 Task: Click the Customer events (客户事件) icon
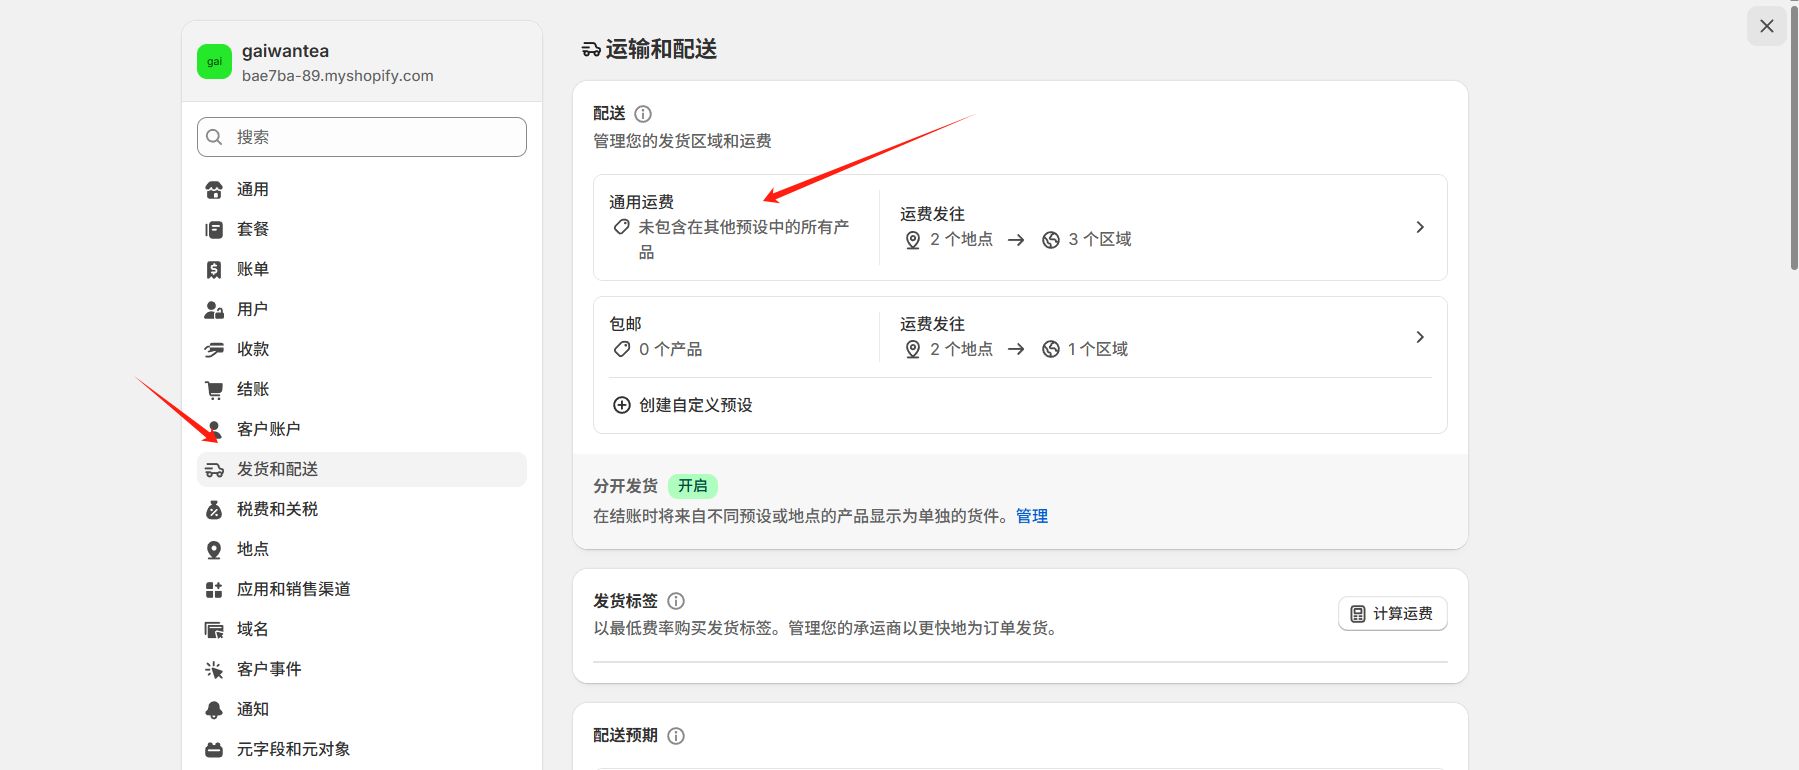click(x=214, y=670)
